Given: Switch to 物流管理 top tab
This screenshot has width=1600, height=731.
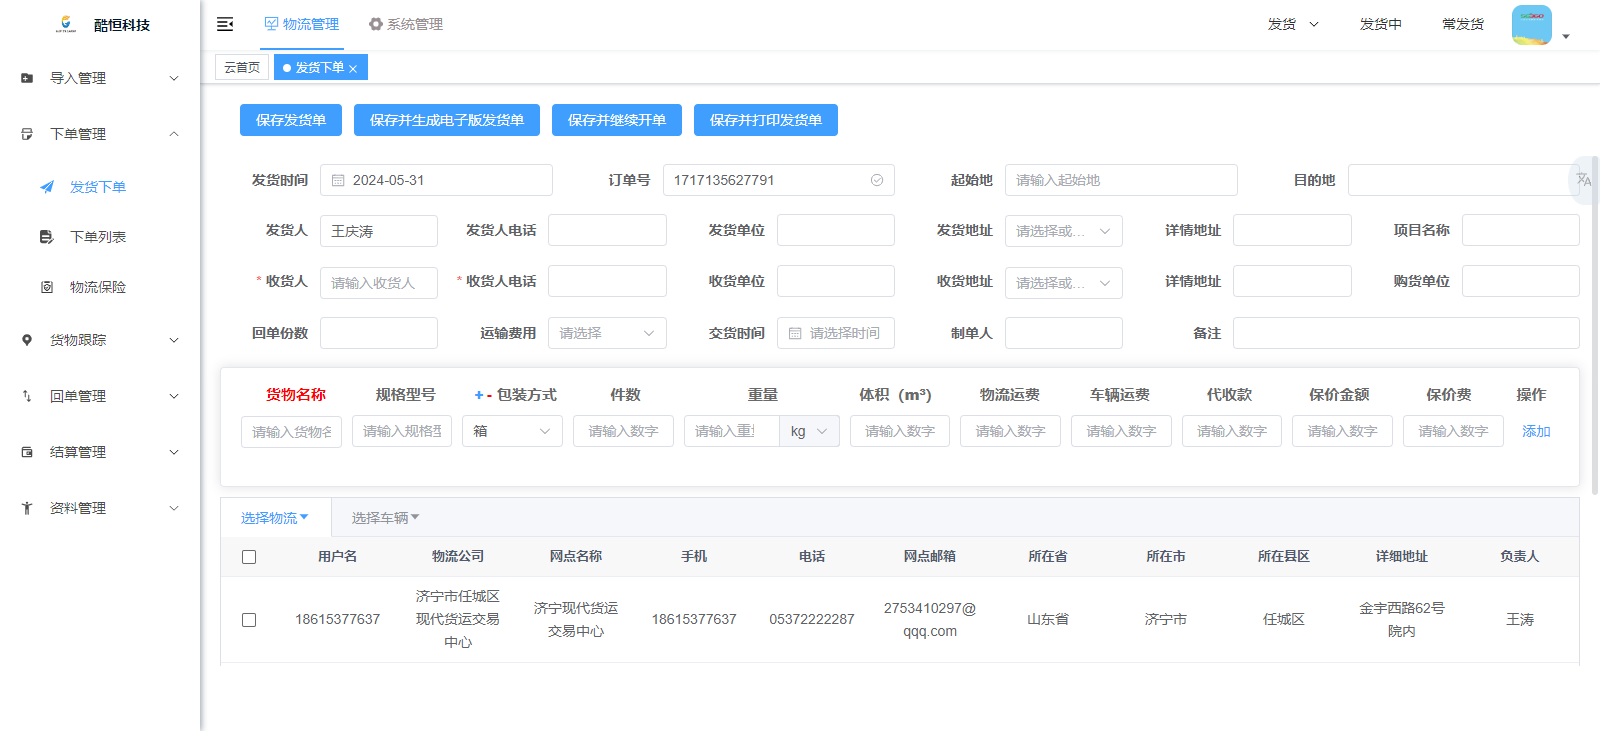Looking at the screenshot, I should click(x=302, y=24).
